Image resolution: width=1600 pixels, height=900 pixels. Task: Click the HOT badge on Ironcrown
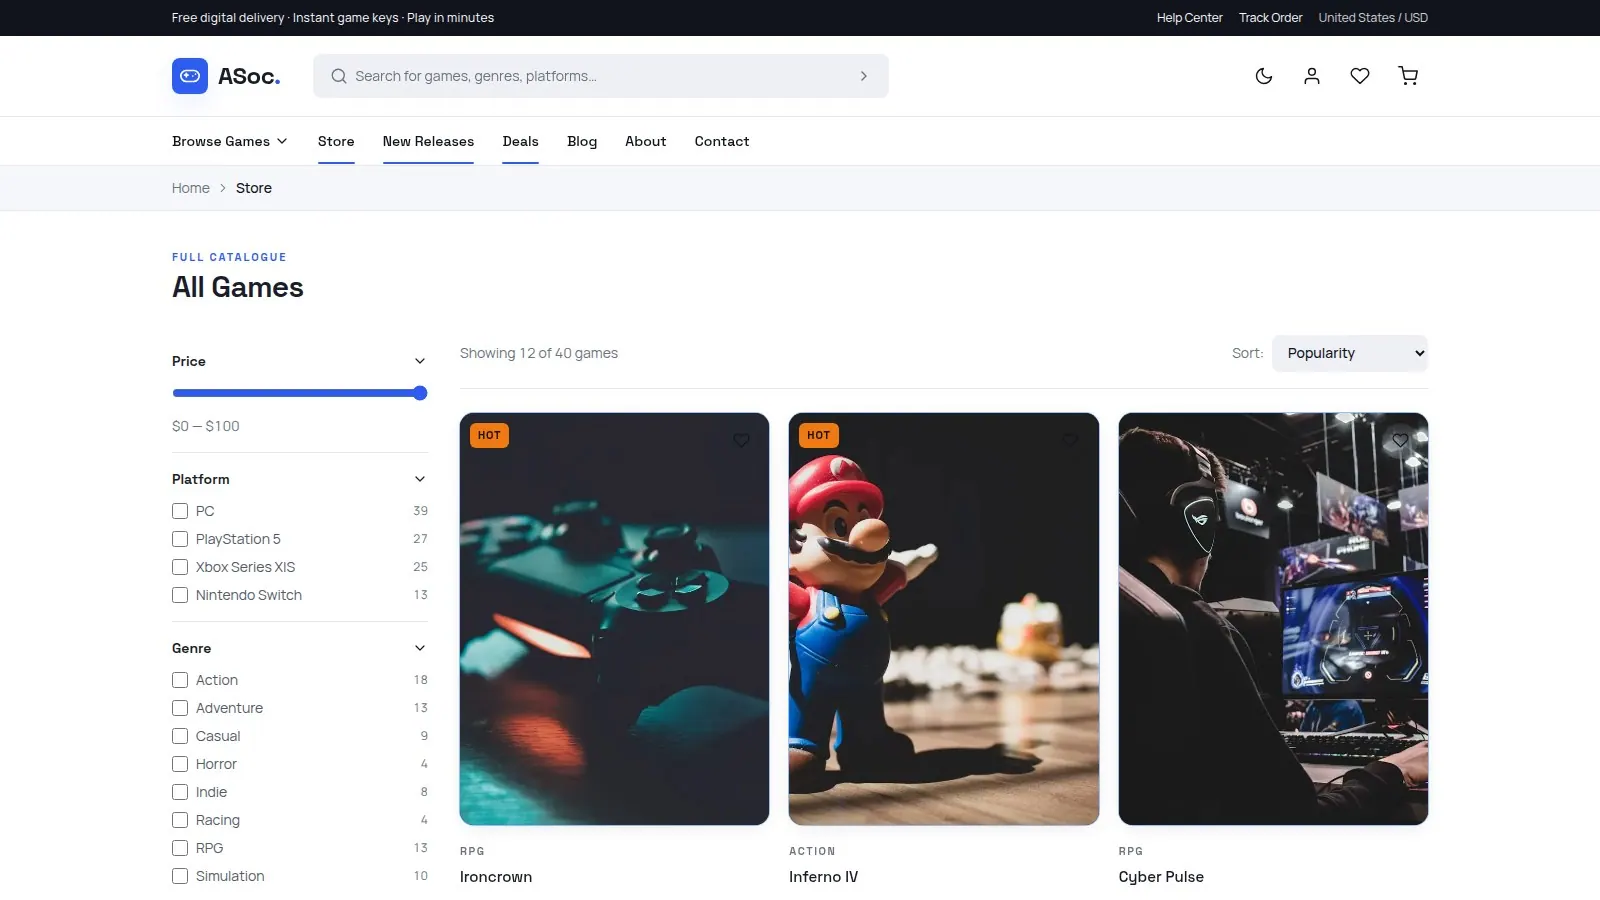tap(489, 435)
